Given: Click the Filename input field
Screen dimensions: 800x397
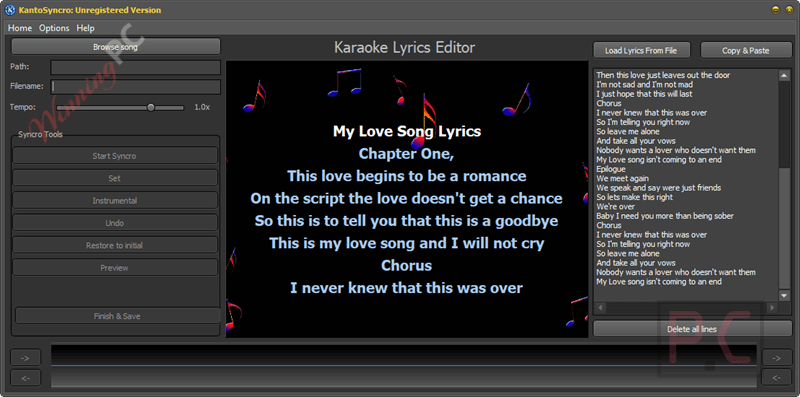Looking at the screenshot, I should pos(135,87).
